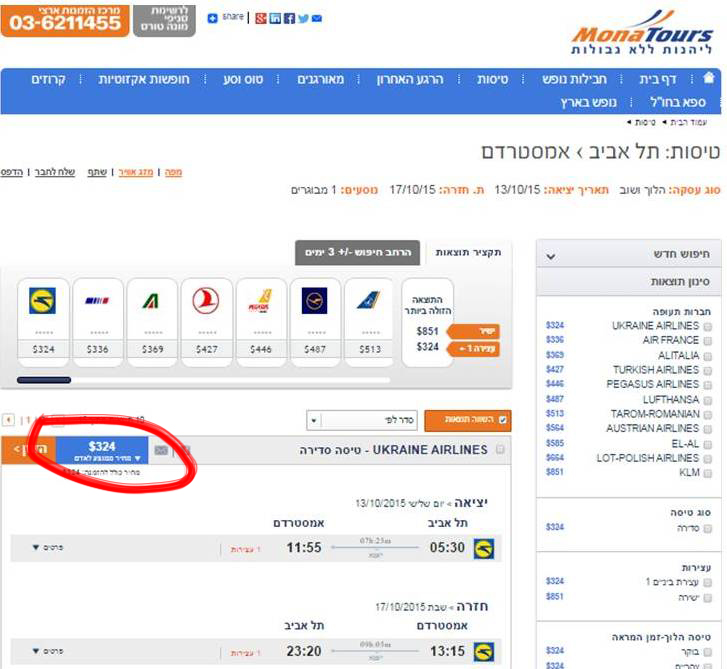Open the חופשות אקזוטיות menu item

(144, 79)
